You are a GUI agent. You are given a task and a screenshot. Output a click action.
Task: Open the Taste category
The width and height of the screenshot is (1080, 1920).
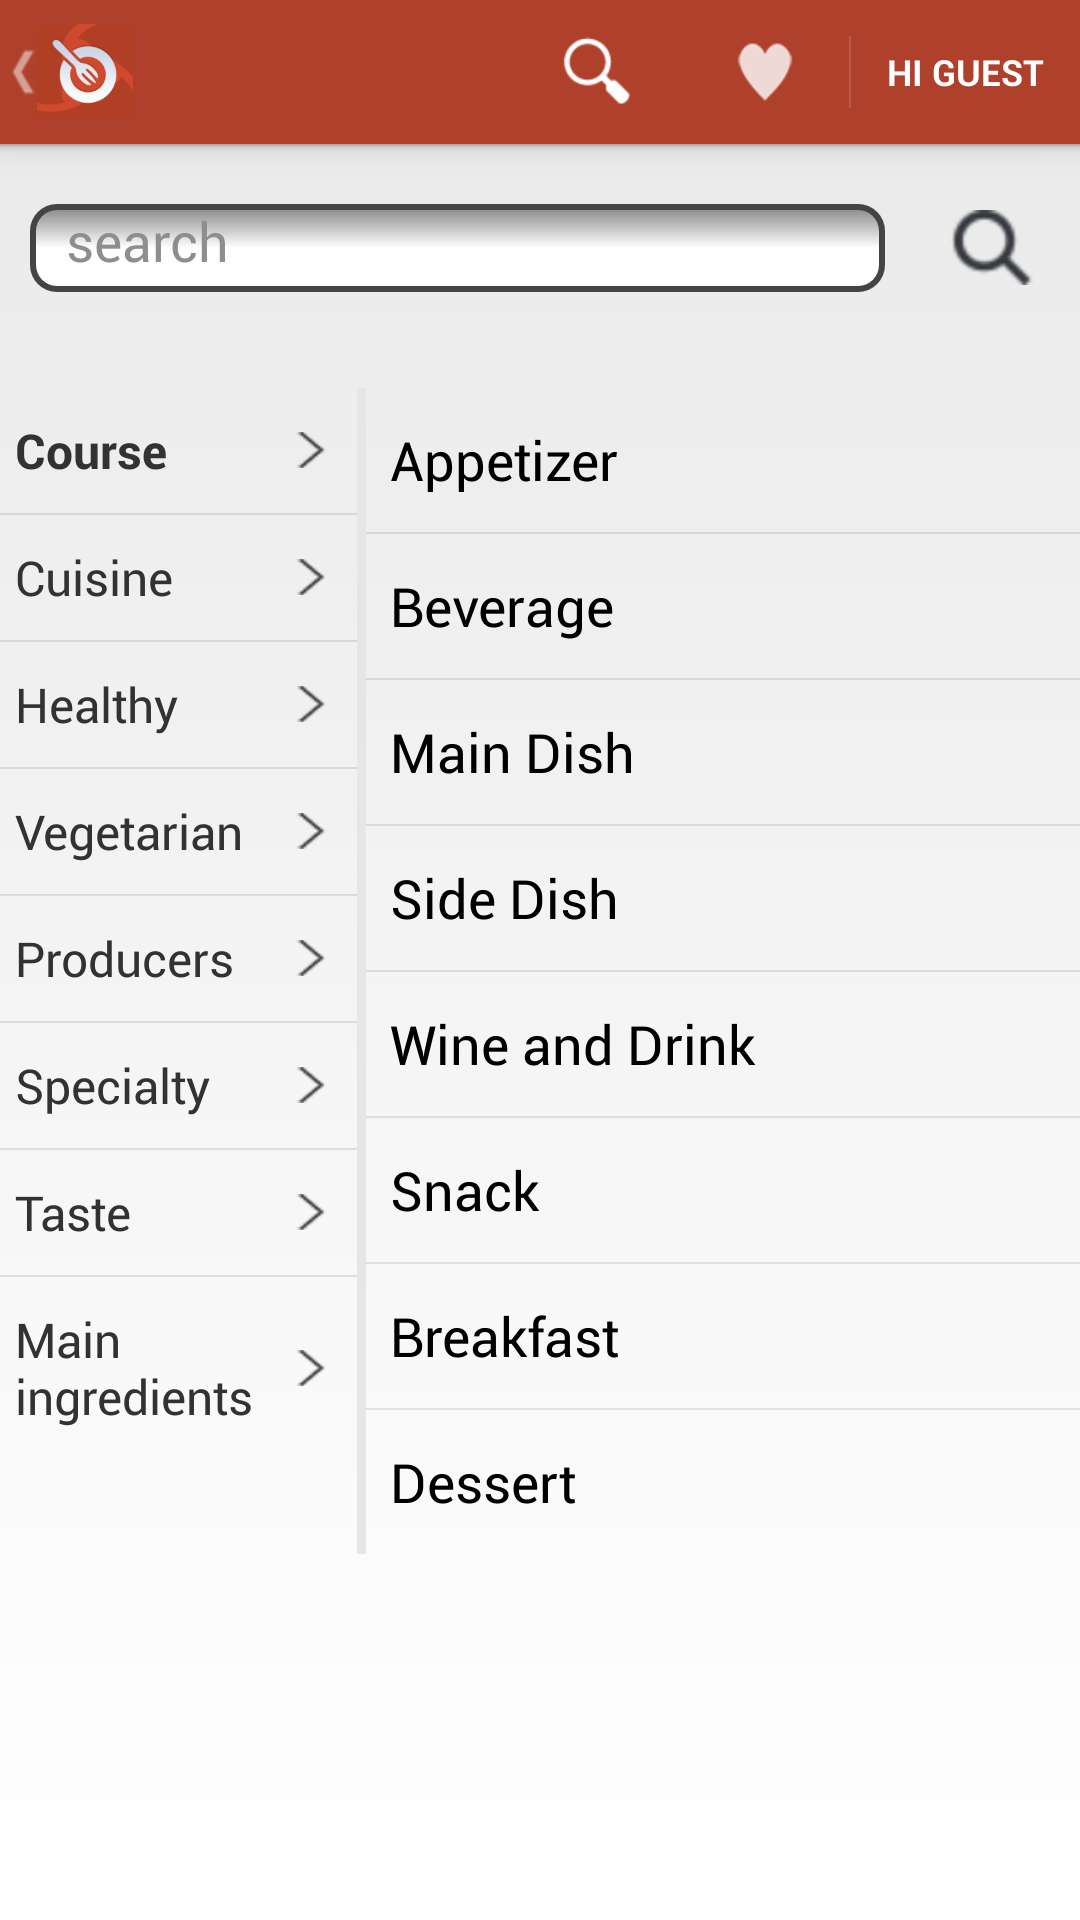point(74,1214)
